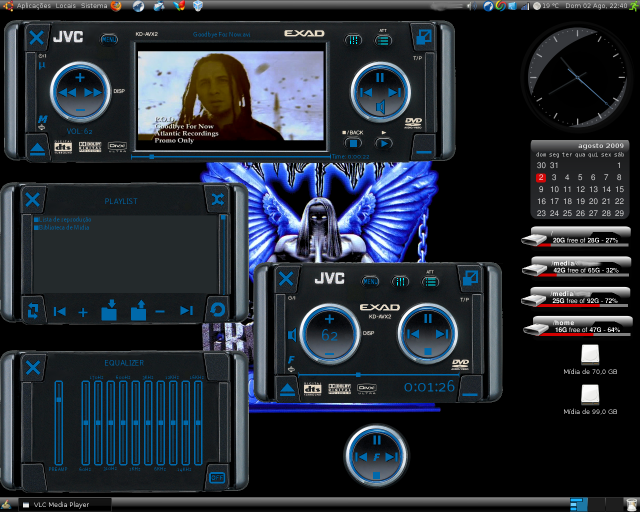Toggle the DISP label on the main player

pyautogui.click(x=119, y=91)
